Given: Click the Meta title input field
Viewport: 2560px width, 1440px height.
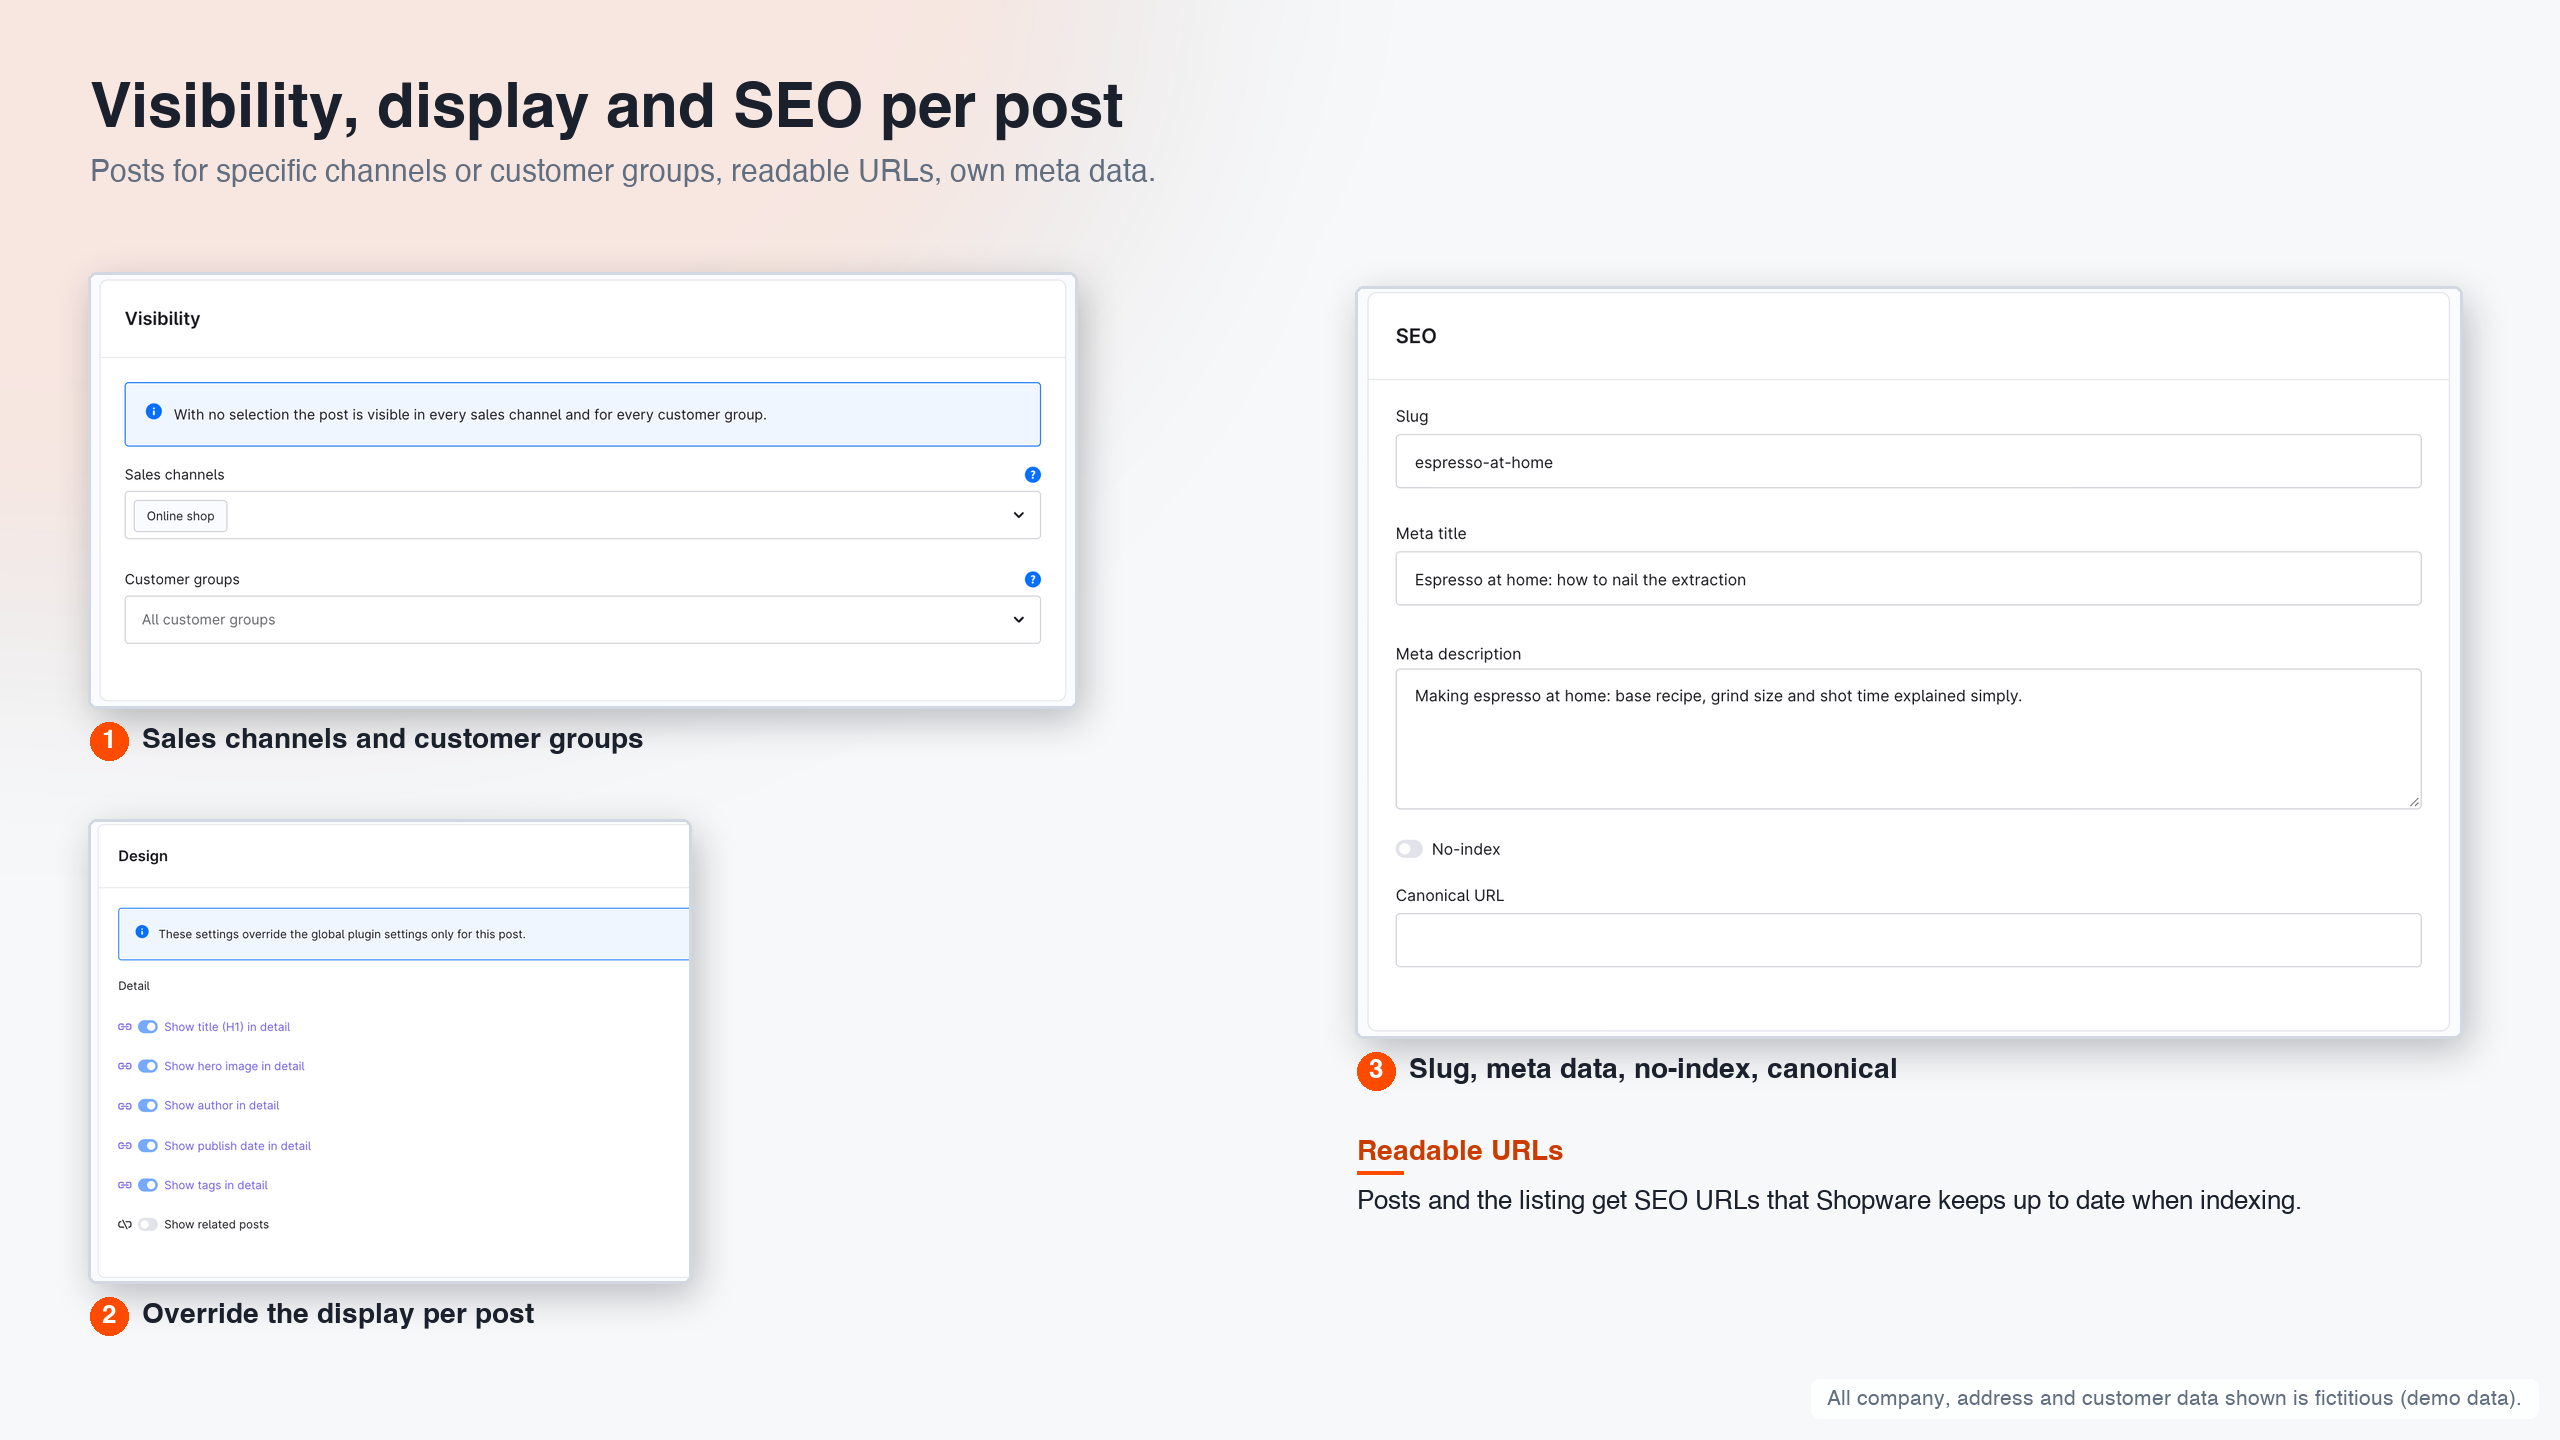Looking at the screenshot, I should [1908, 579].
